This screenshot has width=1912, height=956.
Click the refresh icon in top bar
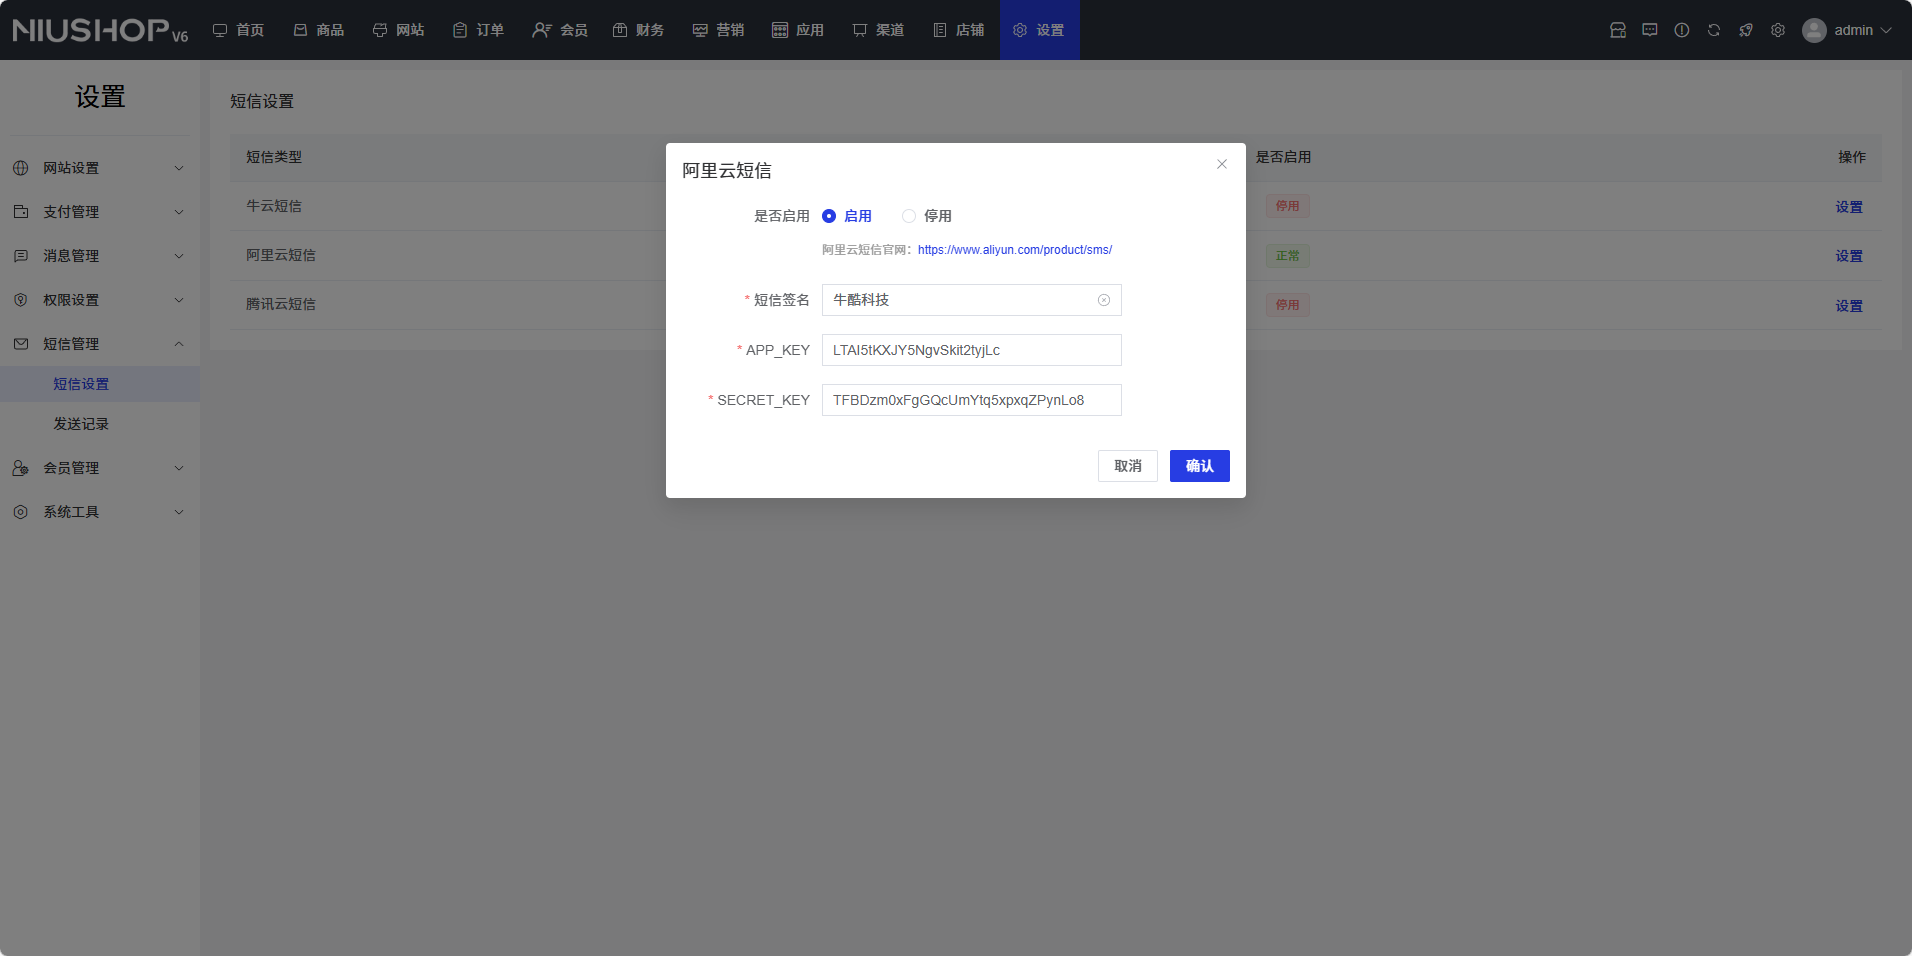click(x=1714, y=30)
